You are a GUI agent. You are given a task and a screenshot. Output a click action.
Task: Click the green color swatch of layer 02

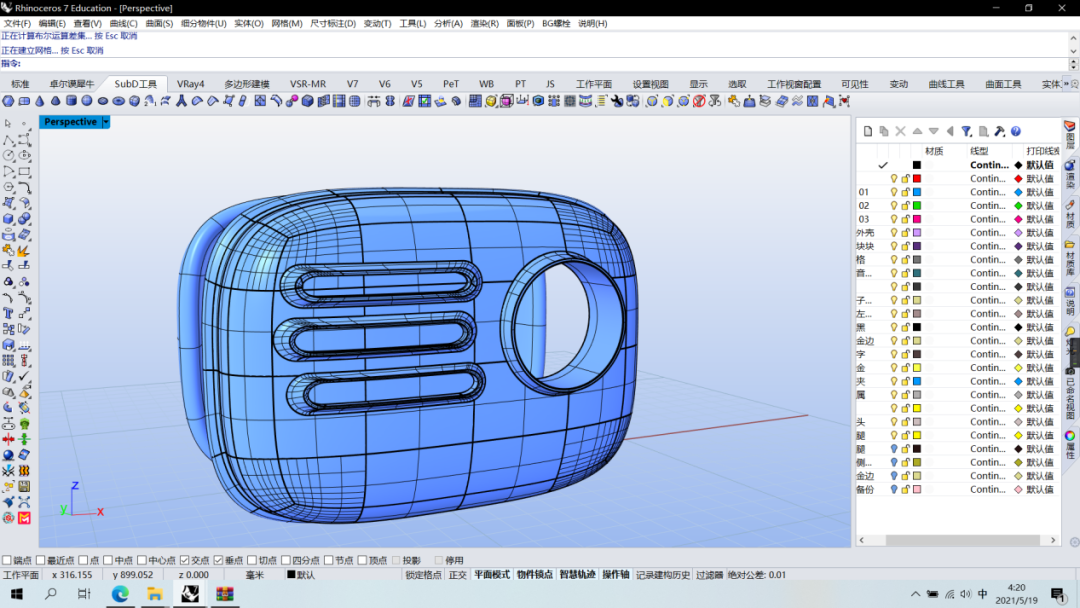click(x=916, y=206)
